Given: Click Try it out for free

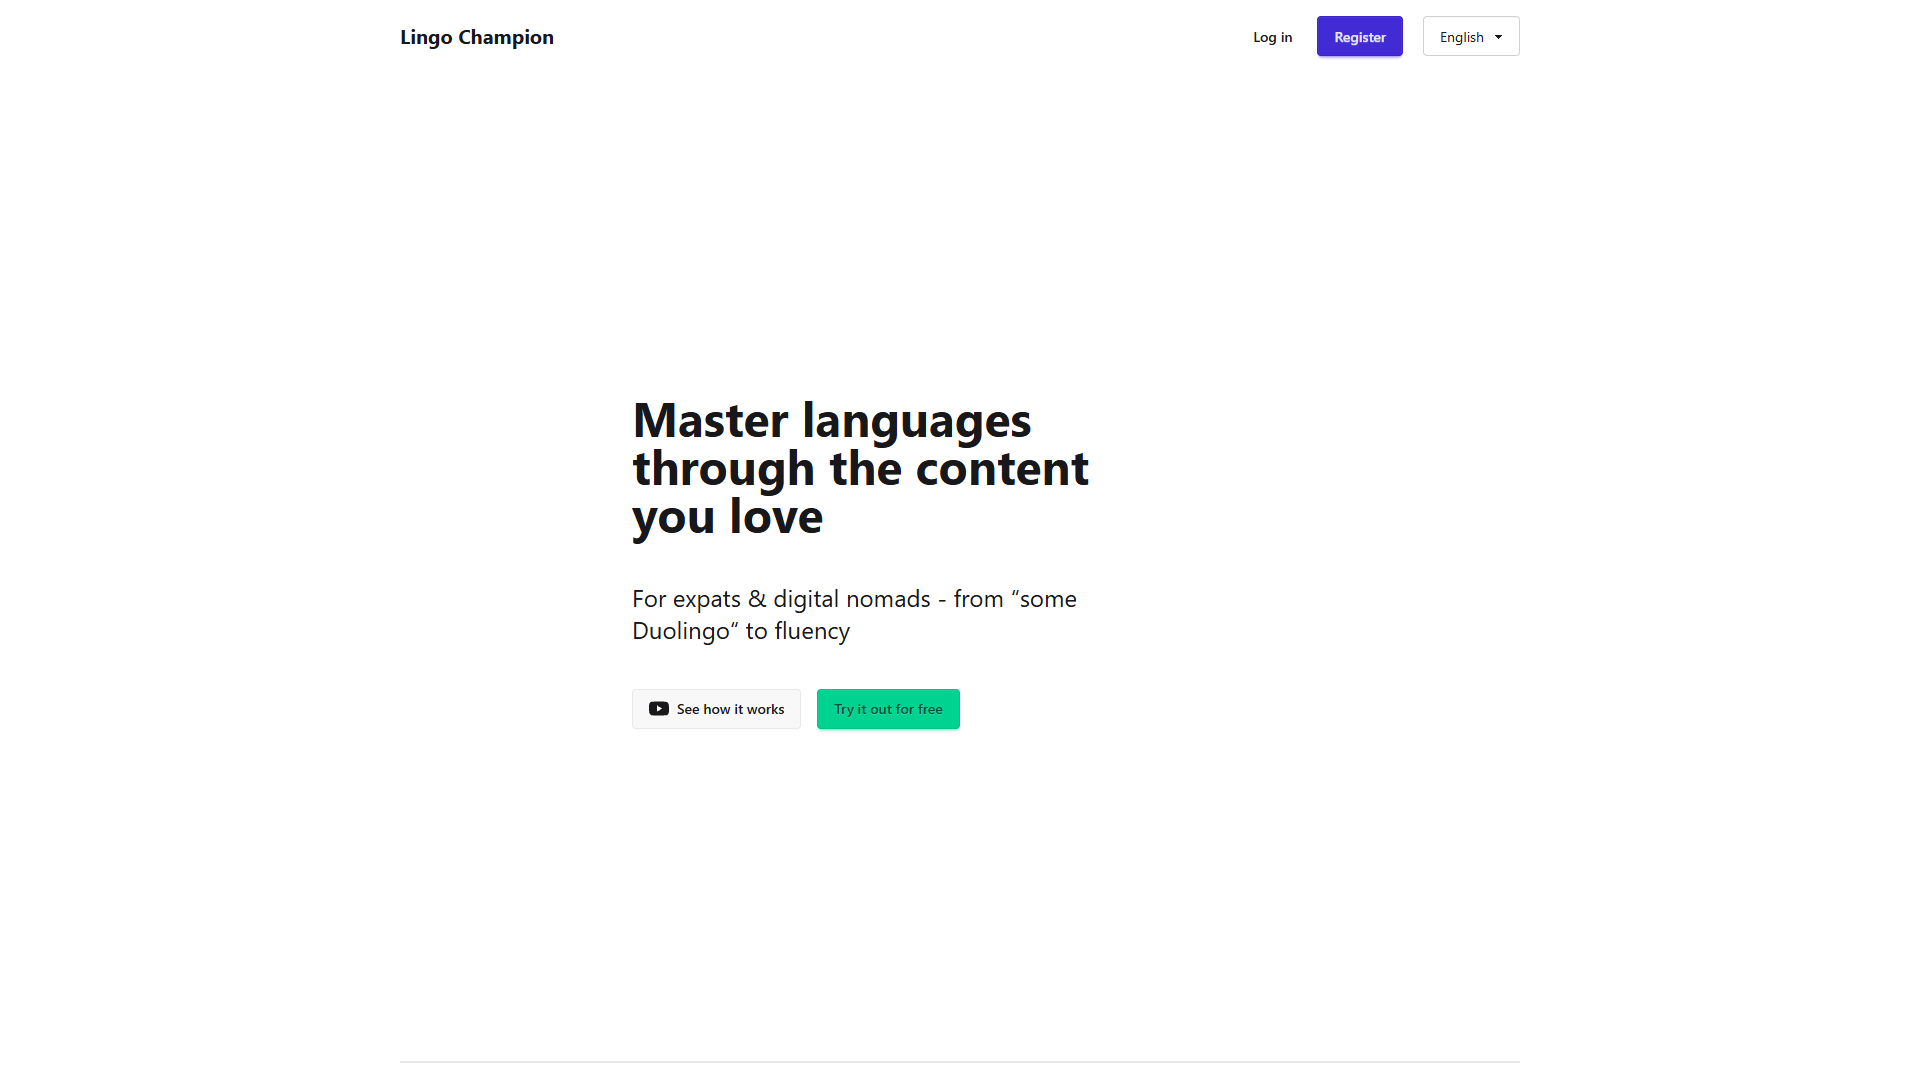Looking at the screenshot, I should pos(888,709).
